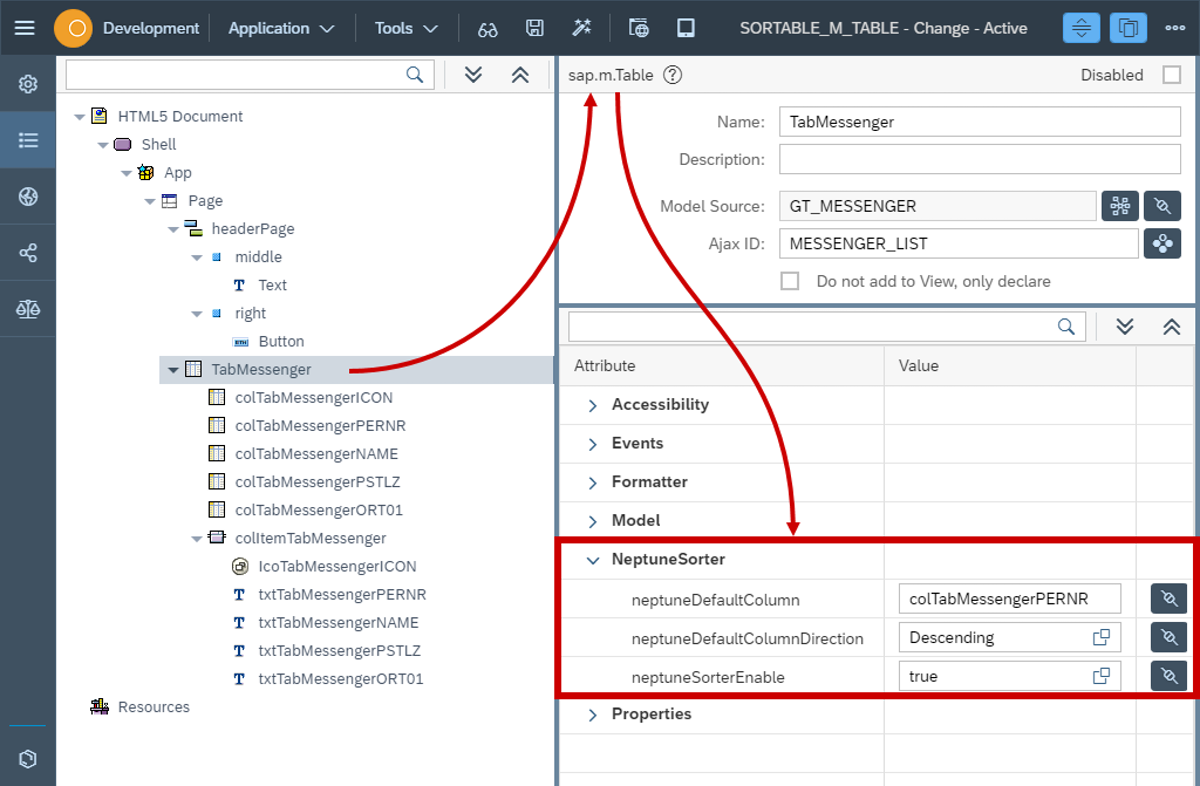
Task: Click inside the attribute search field
Action: point(820,326)
